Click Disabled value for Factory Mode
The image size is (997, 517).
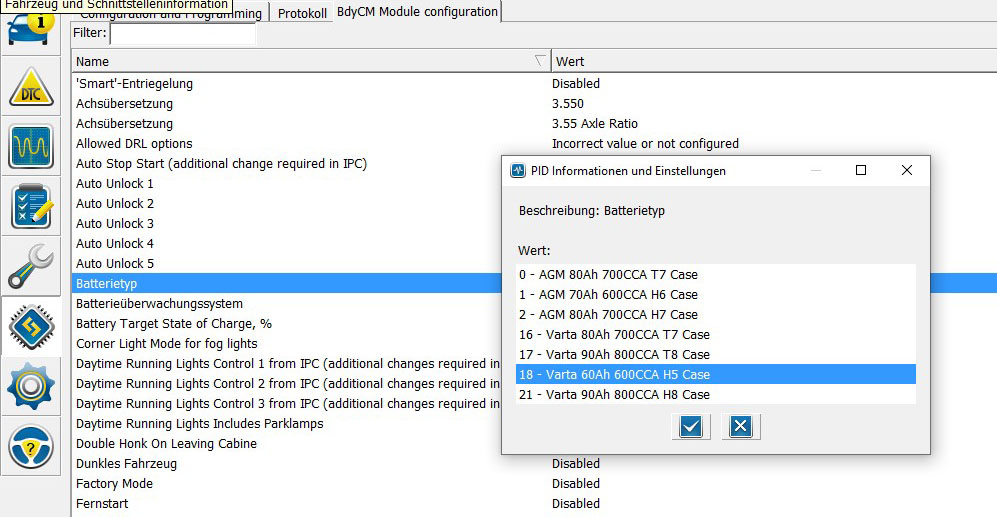[x=576, y=483]
